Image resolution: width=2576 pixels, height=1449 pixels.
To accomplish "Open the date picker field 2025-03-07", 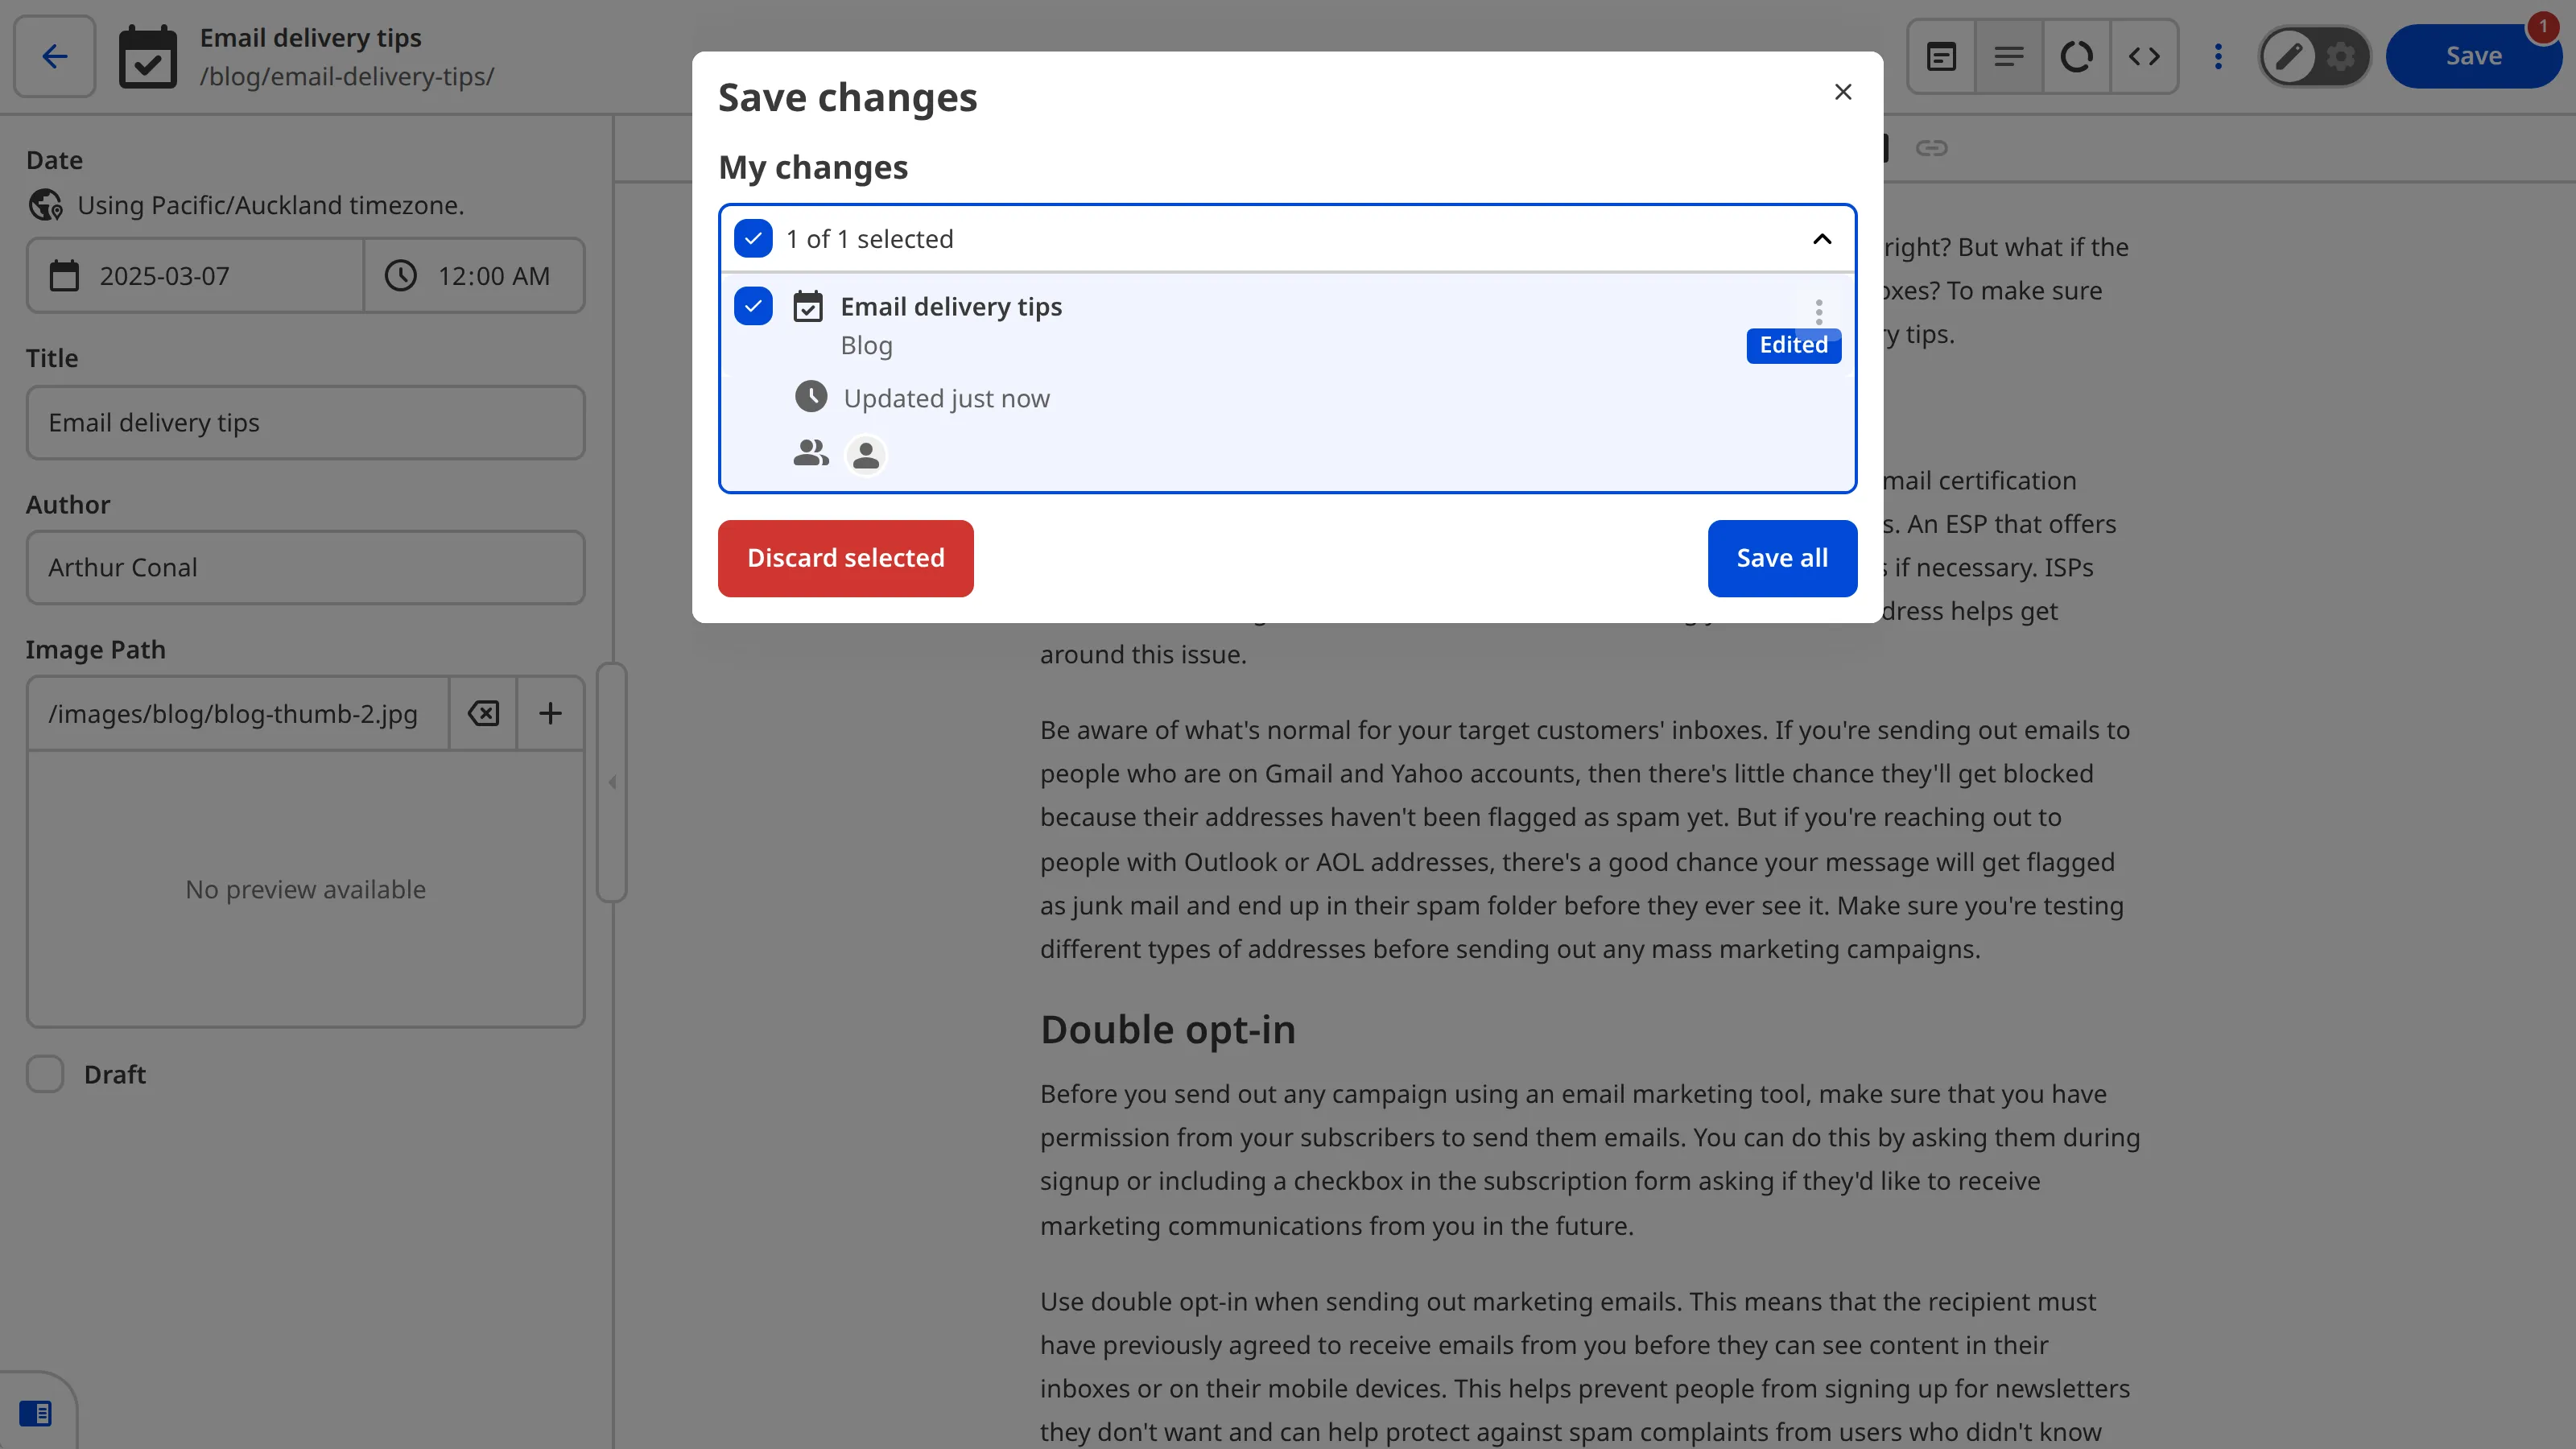I will (x=195, y=276).
